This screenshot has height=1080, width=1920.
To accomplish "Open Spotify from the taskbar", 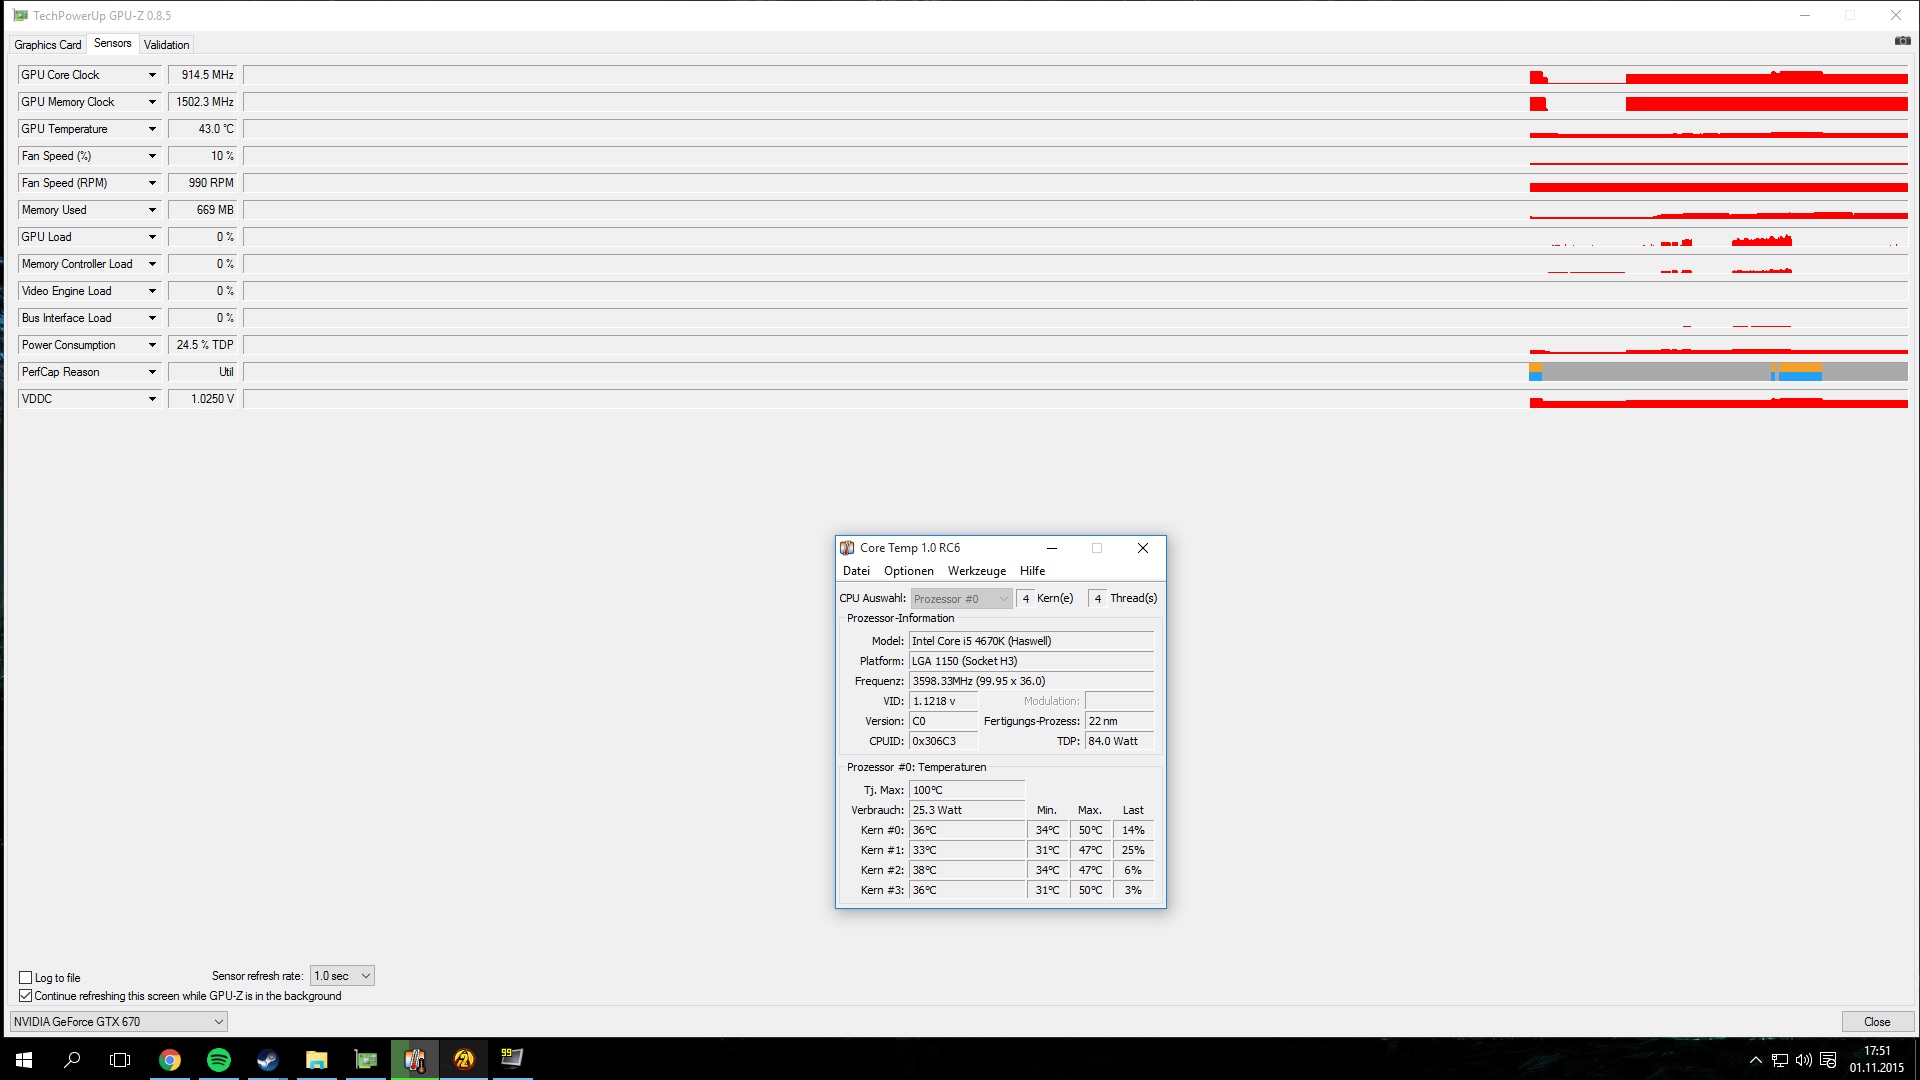I will click(x=218, y=1060).
